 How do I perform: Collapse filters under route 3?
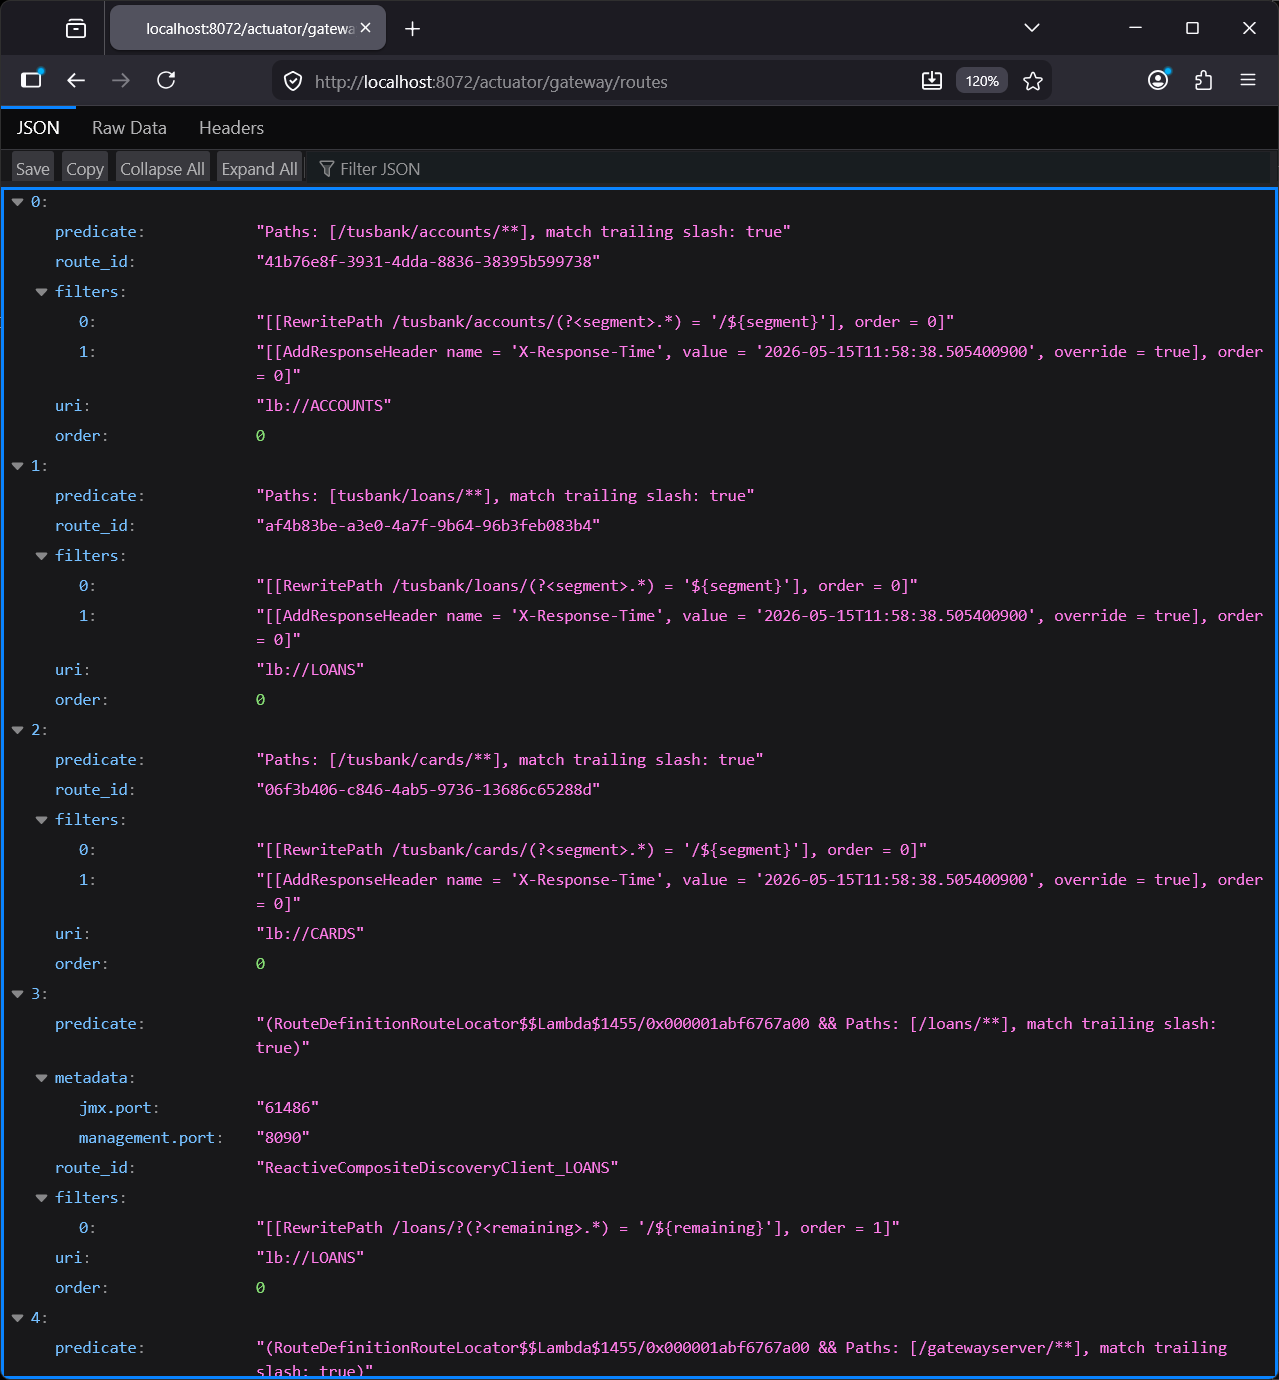click(41, 1198)
